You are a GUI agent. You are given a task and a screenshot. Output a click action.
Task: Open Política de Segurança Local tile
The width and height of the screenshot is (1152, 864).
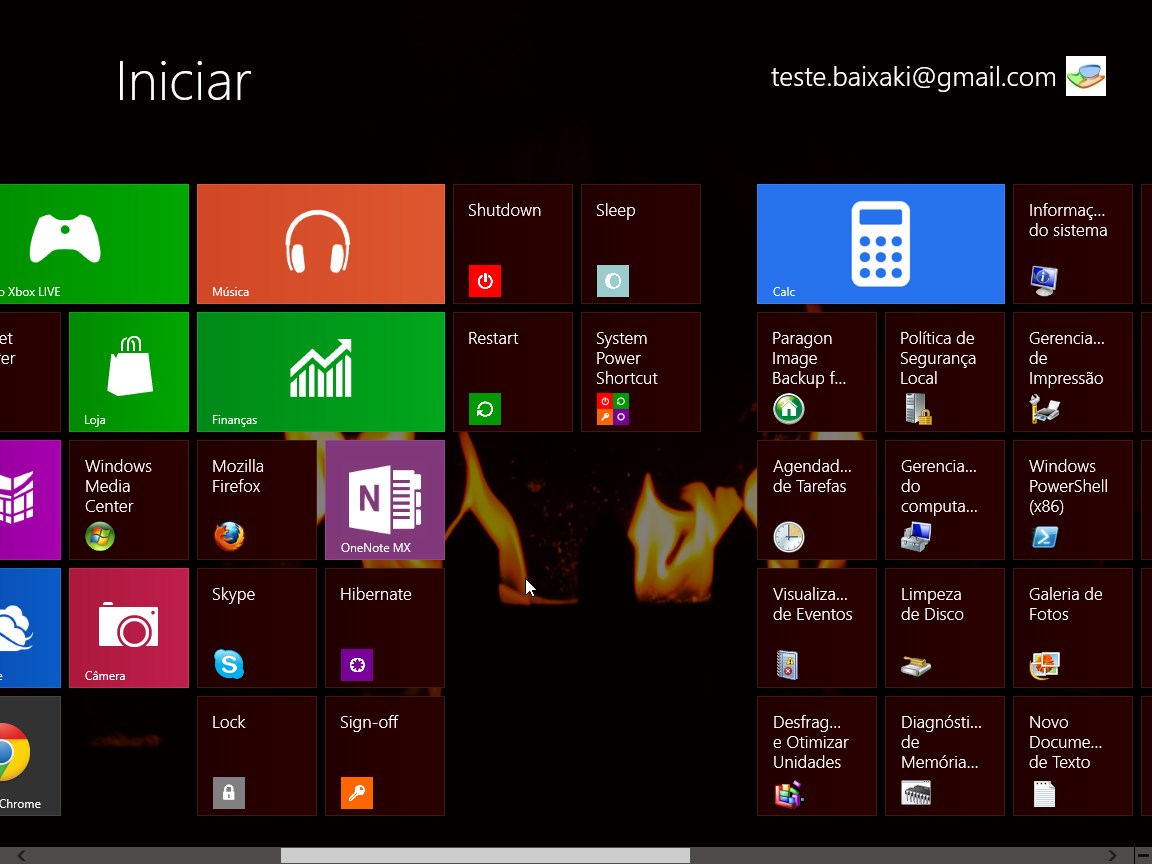(945, 372)
